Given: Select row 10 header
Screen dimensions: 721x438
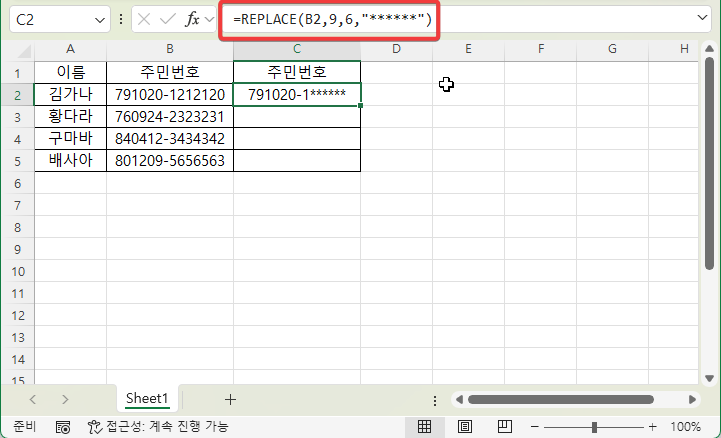Looking at the screenshot, I should pyautogui.click(x=17, y=272).
